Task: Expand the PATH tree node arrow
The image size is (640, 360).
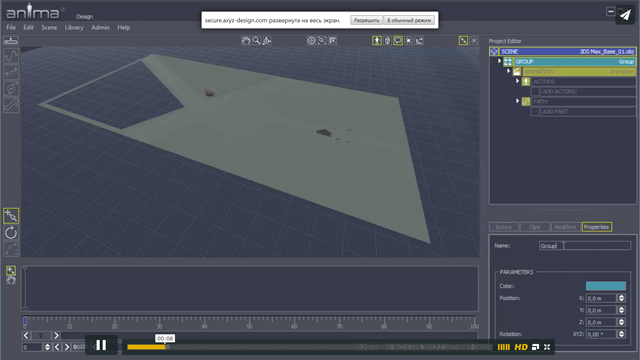Action: coord(518,101)
